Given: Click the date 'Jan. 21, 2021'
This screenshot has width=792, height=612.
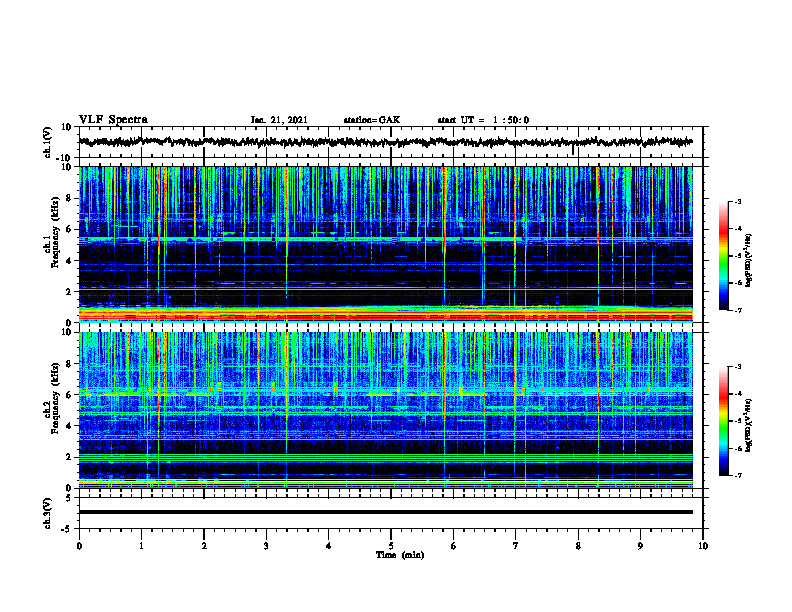Looking at the screenshot, I should [279, 120].
